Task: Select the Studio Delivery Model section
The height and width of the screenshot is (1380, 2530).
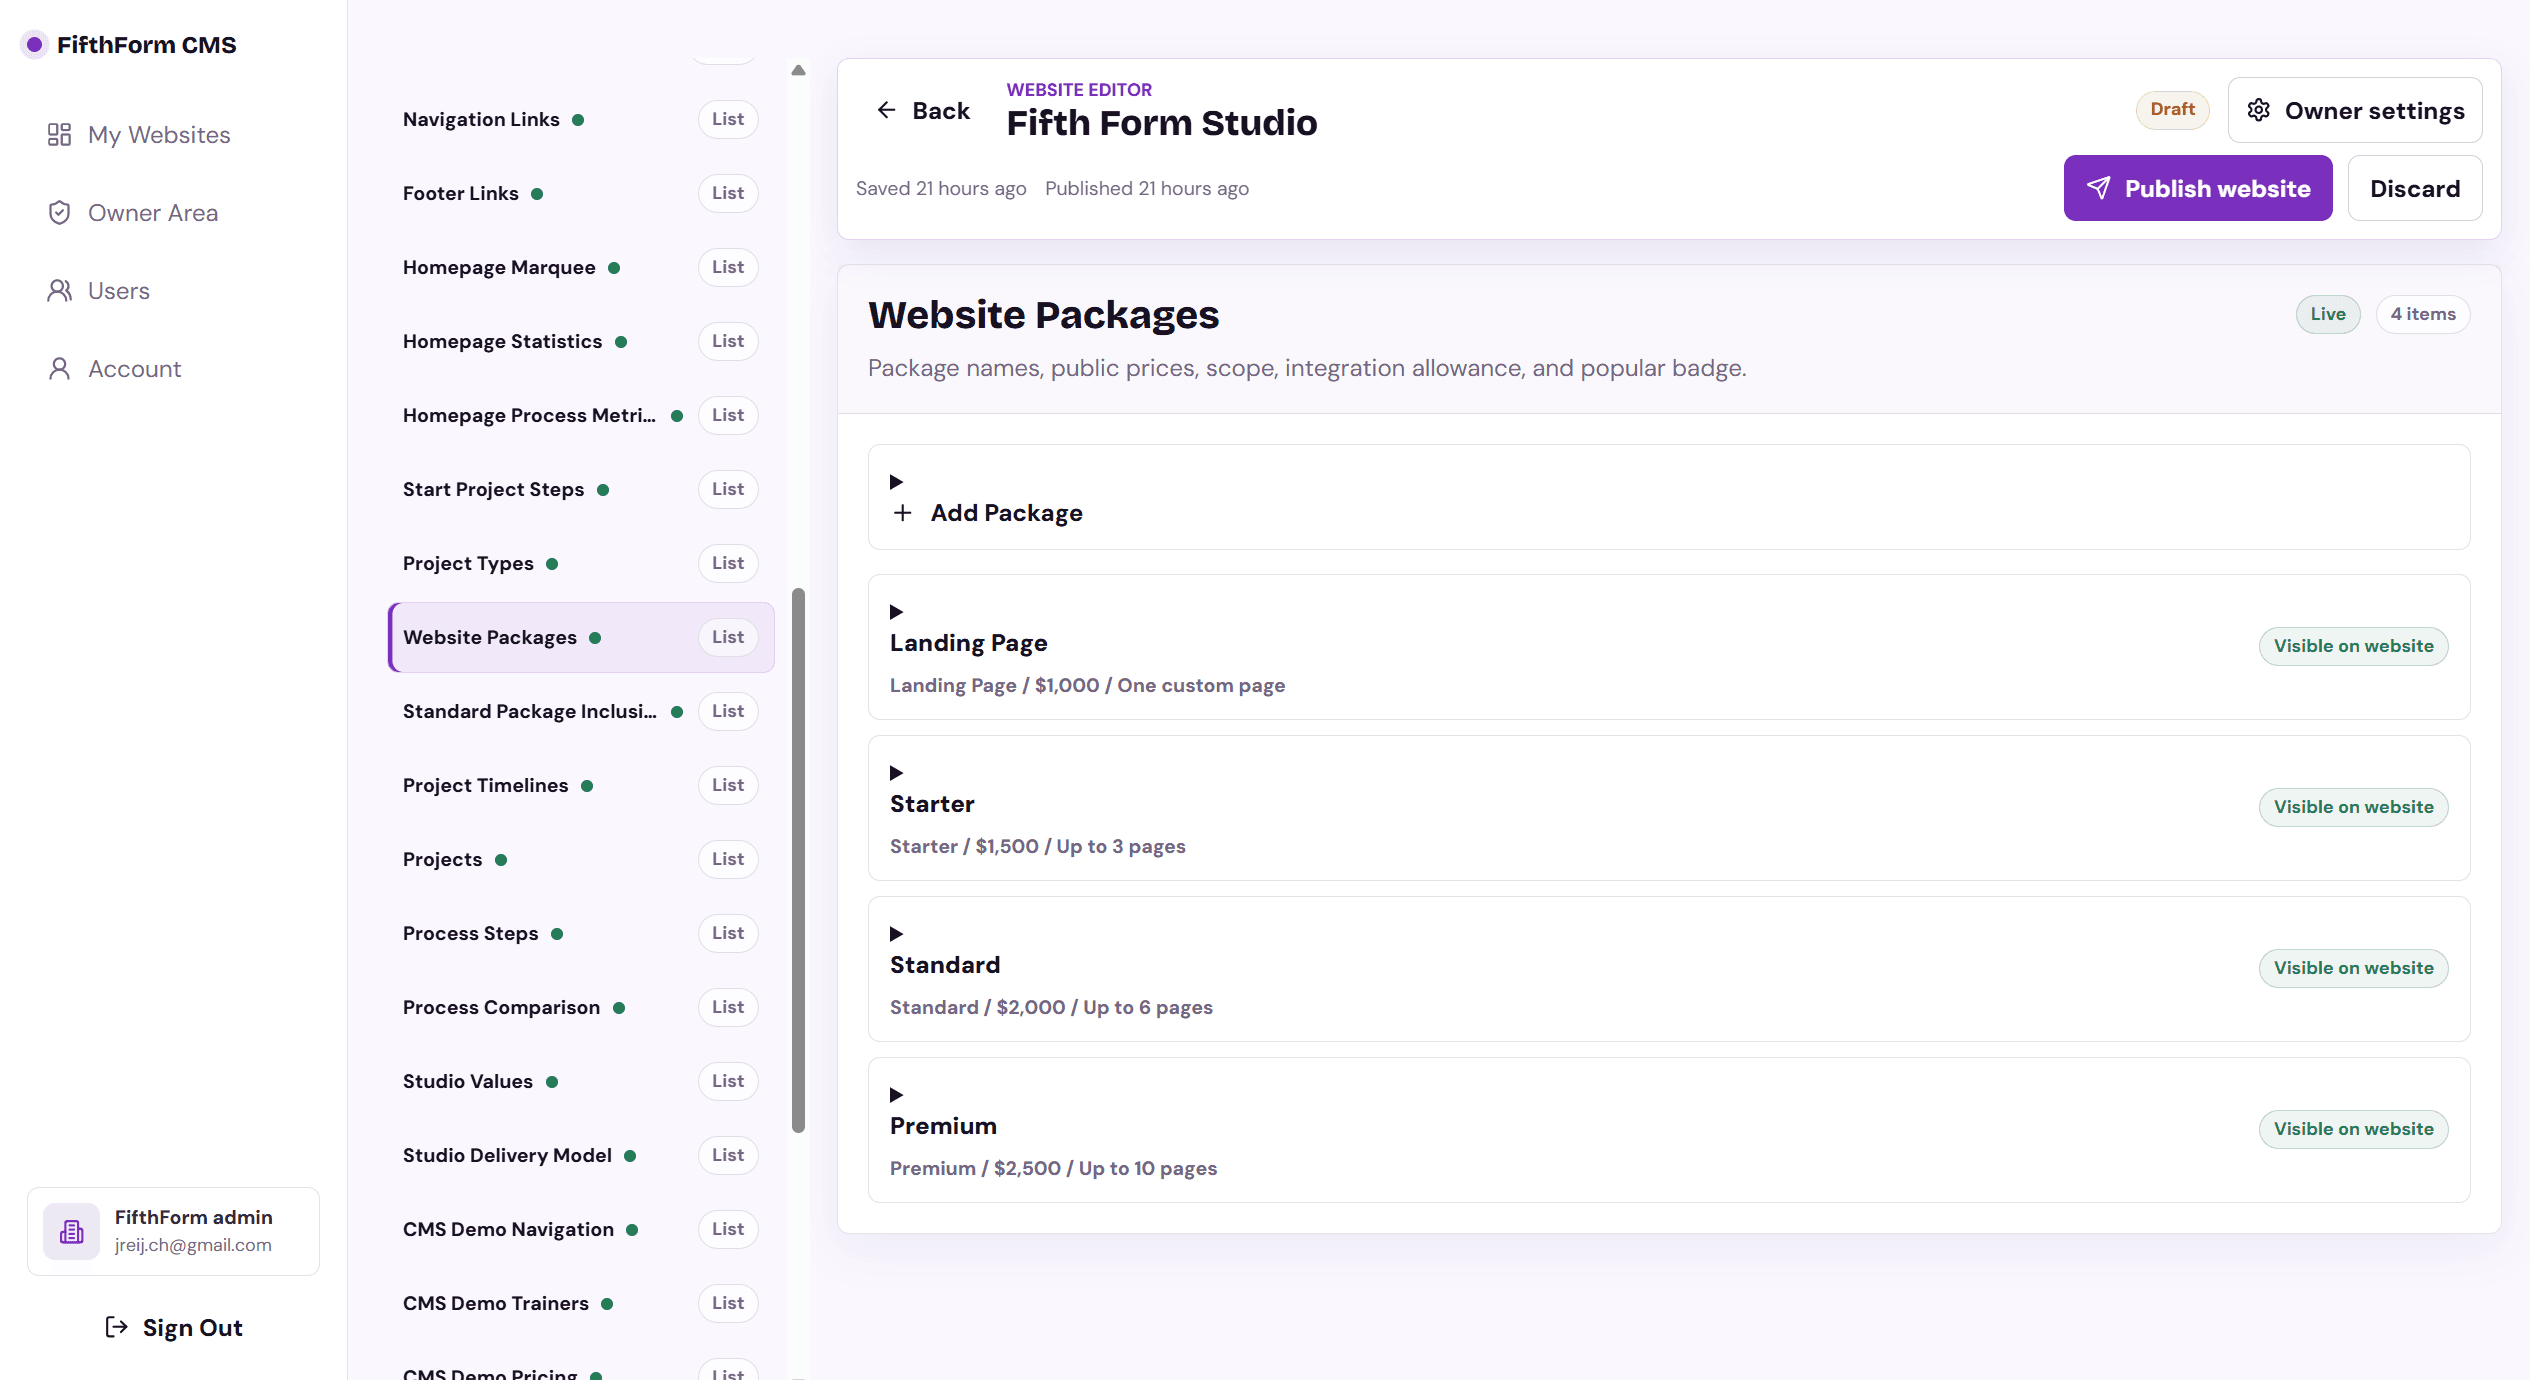Action: pyautogui.click(x=581, y=1155)
